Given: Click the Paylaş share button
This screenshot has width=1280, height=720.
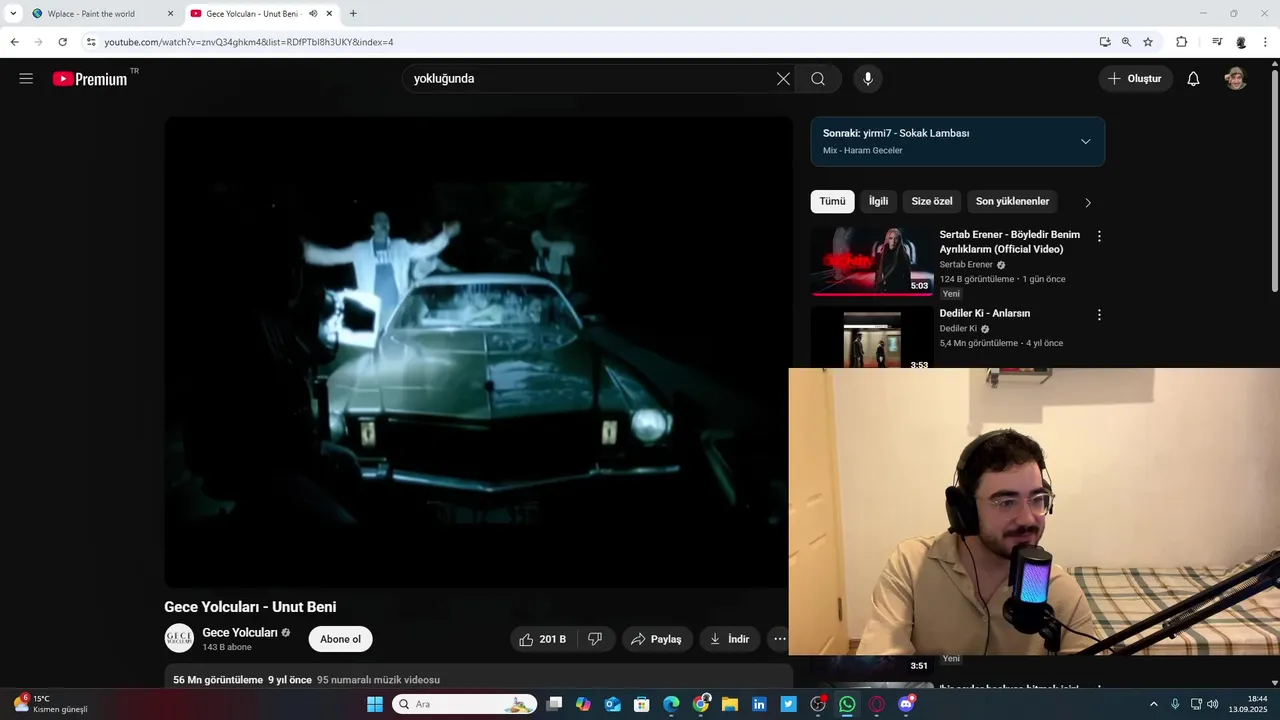Looking at the screenshot, I should (657, 639).
